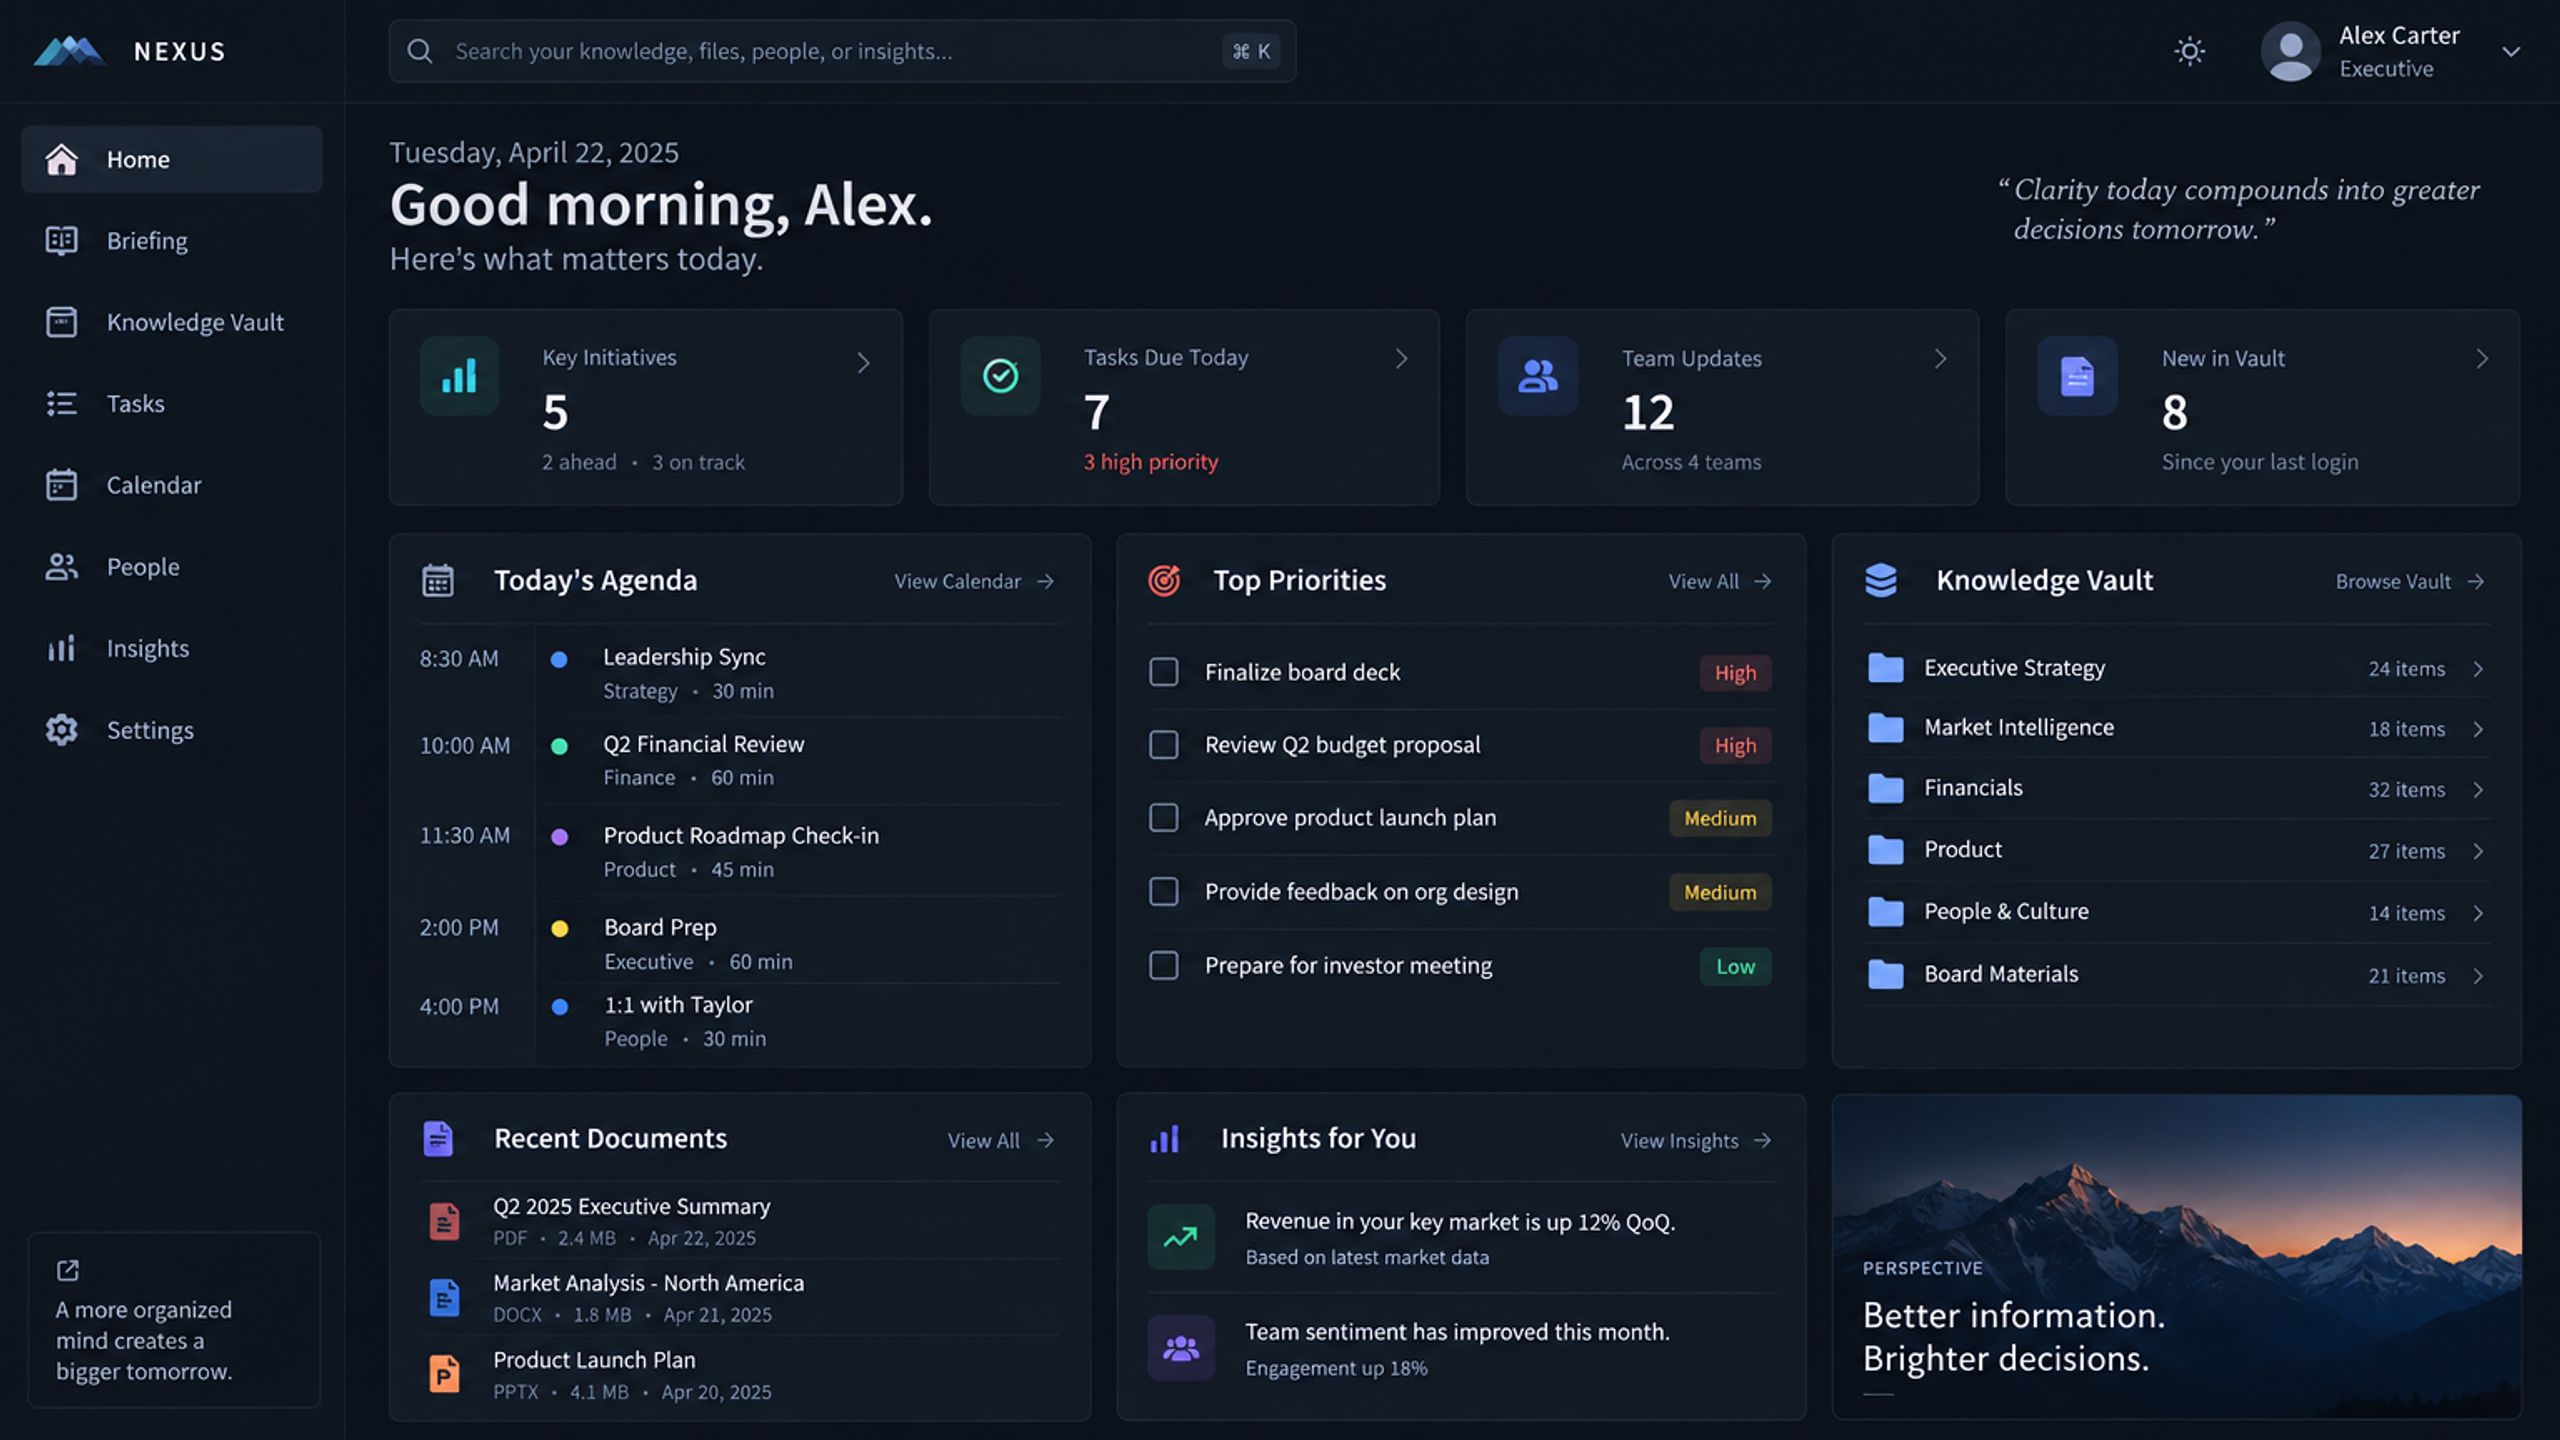
Task: Check off Finalize board deck
Action: [1163, 672]
